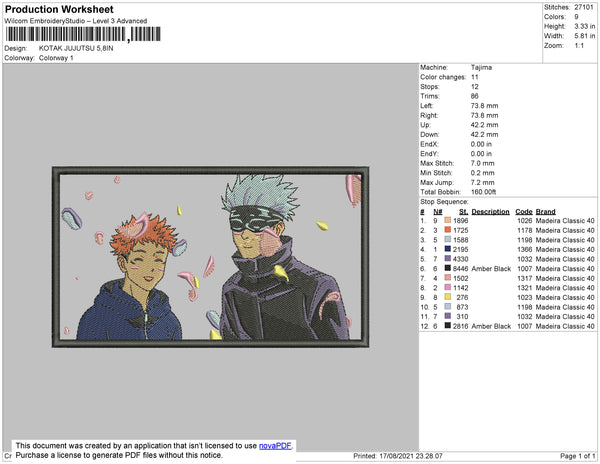
Task: Click the 'Description' column header
Action: click(x=491, y=212)
